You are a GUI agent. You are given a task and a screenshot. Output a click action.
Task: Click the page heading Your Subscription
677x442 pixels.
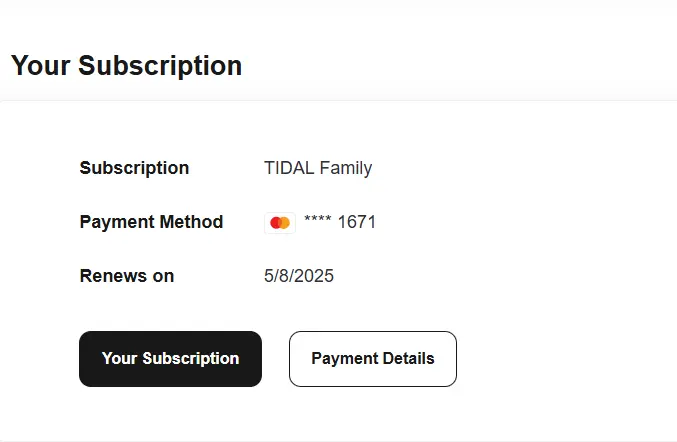click(x=127, y=66)
